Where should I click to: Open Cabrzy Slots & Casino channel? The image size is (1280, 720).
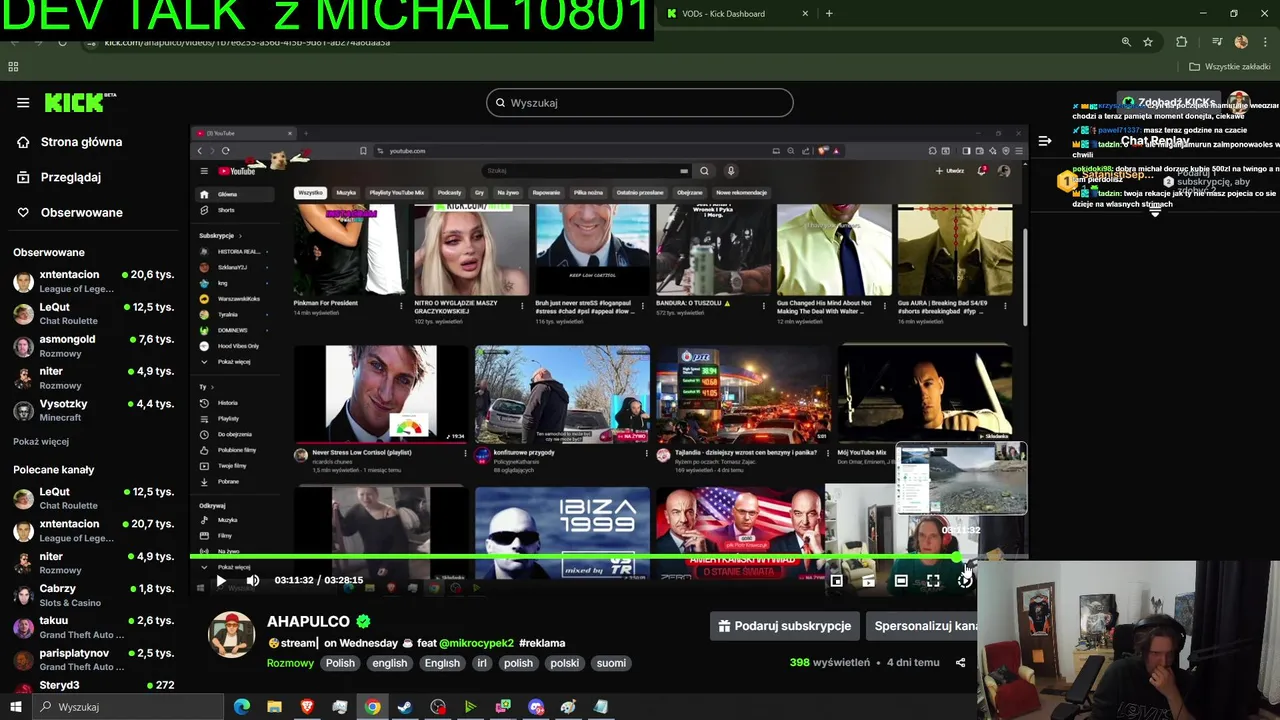pos(93,595)
